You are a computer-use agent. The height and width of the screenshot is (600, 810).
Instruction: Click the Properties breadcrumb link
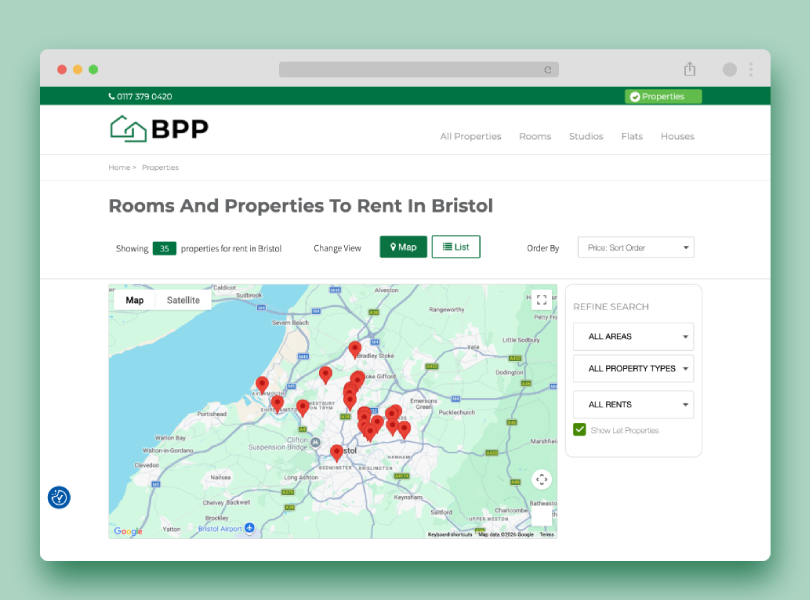[x=160, y=167]
